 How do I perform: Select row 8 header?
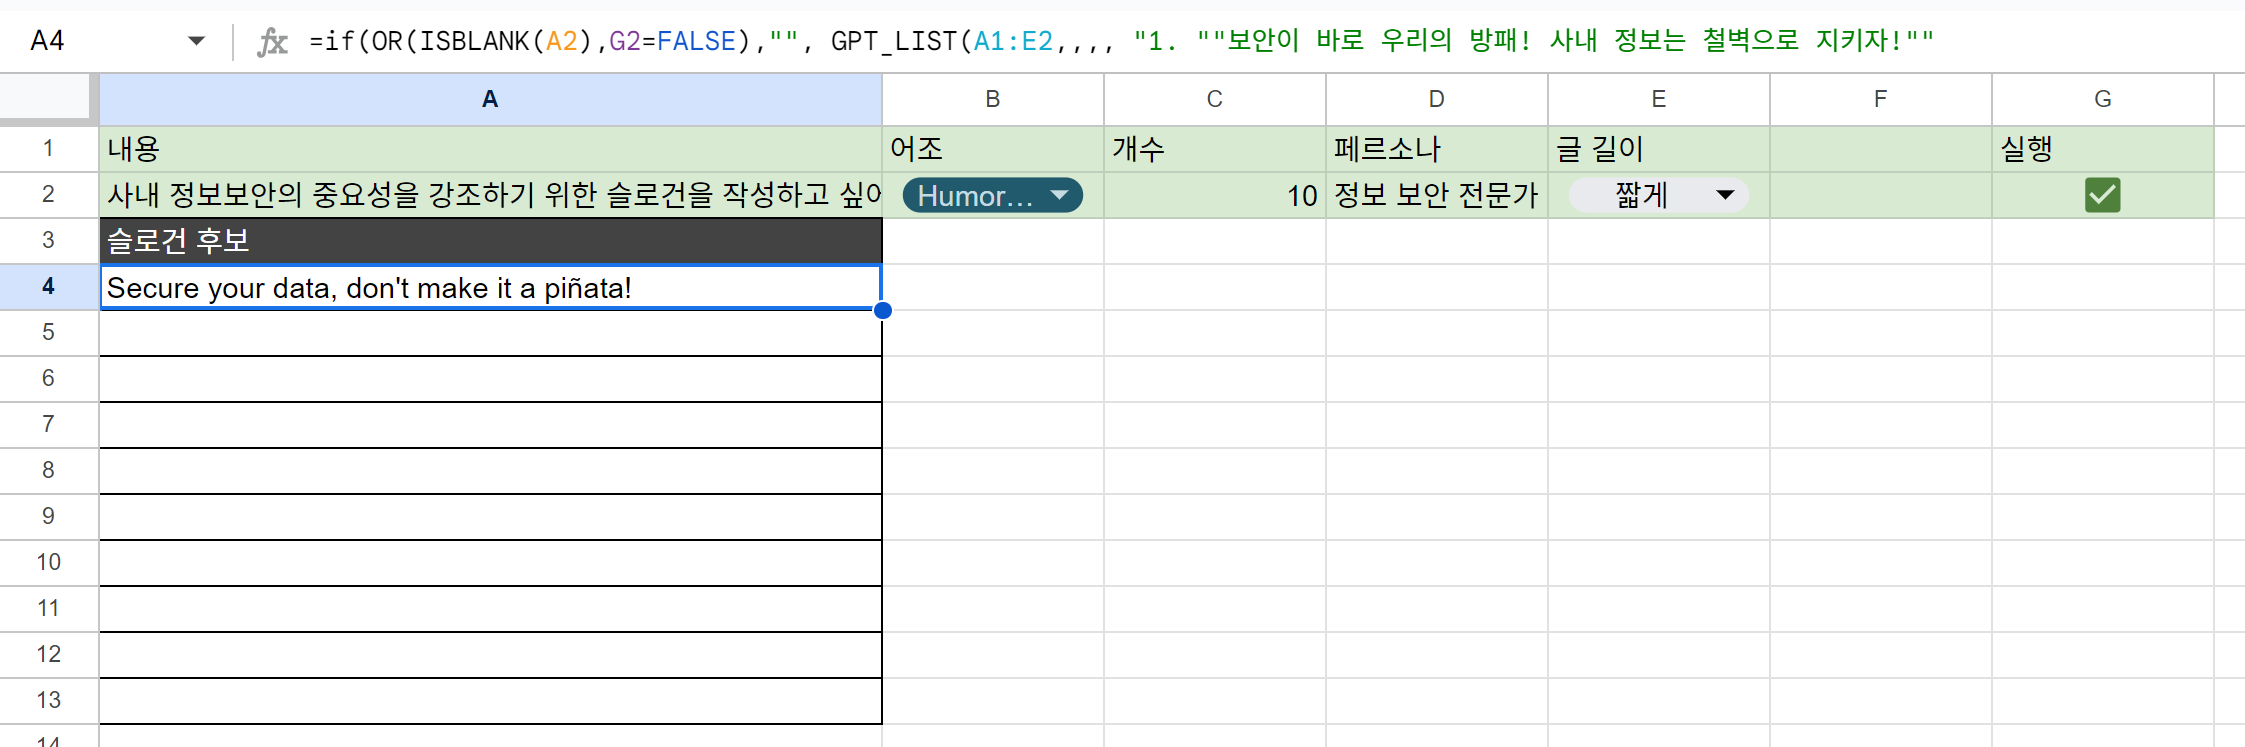[48, 471]
